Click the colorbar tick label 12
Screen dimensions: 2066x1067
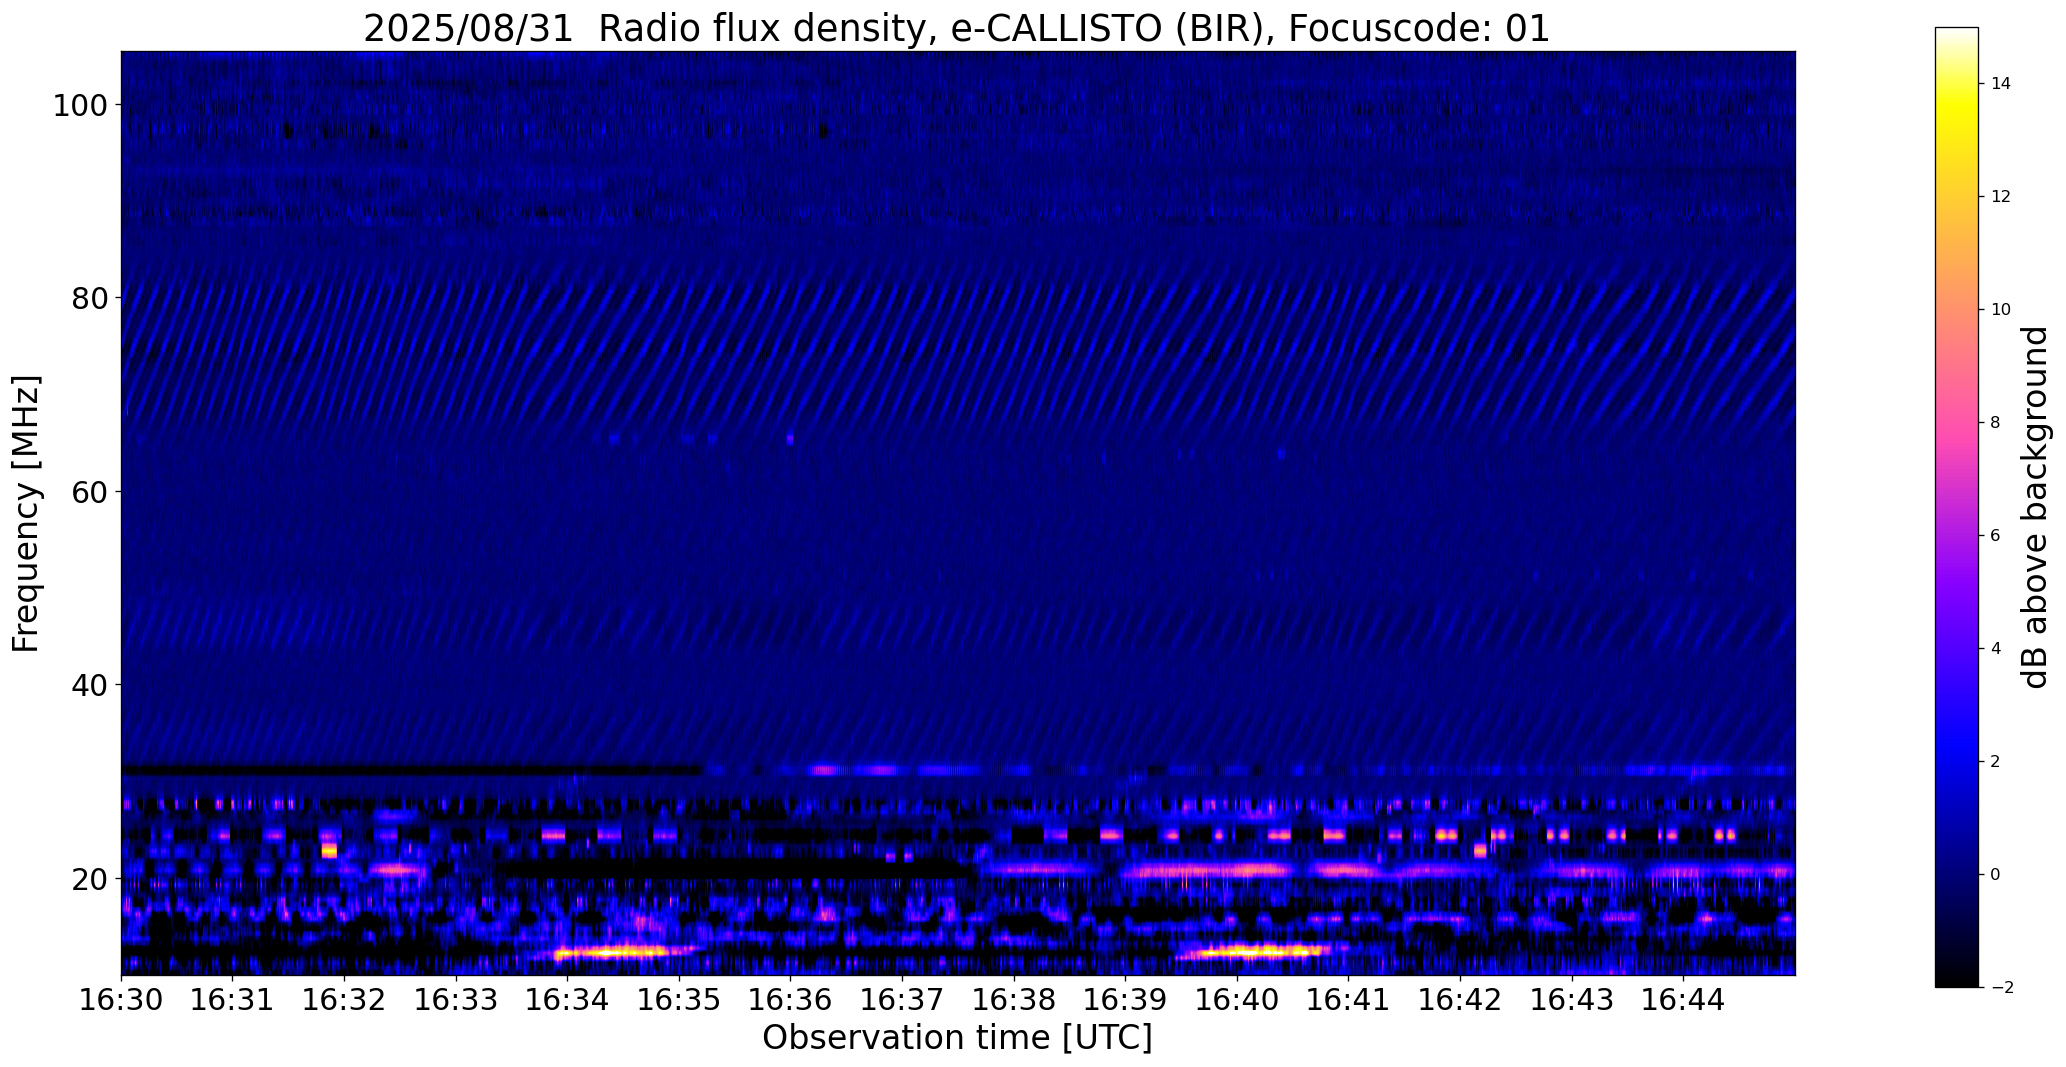[2001, 197]
